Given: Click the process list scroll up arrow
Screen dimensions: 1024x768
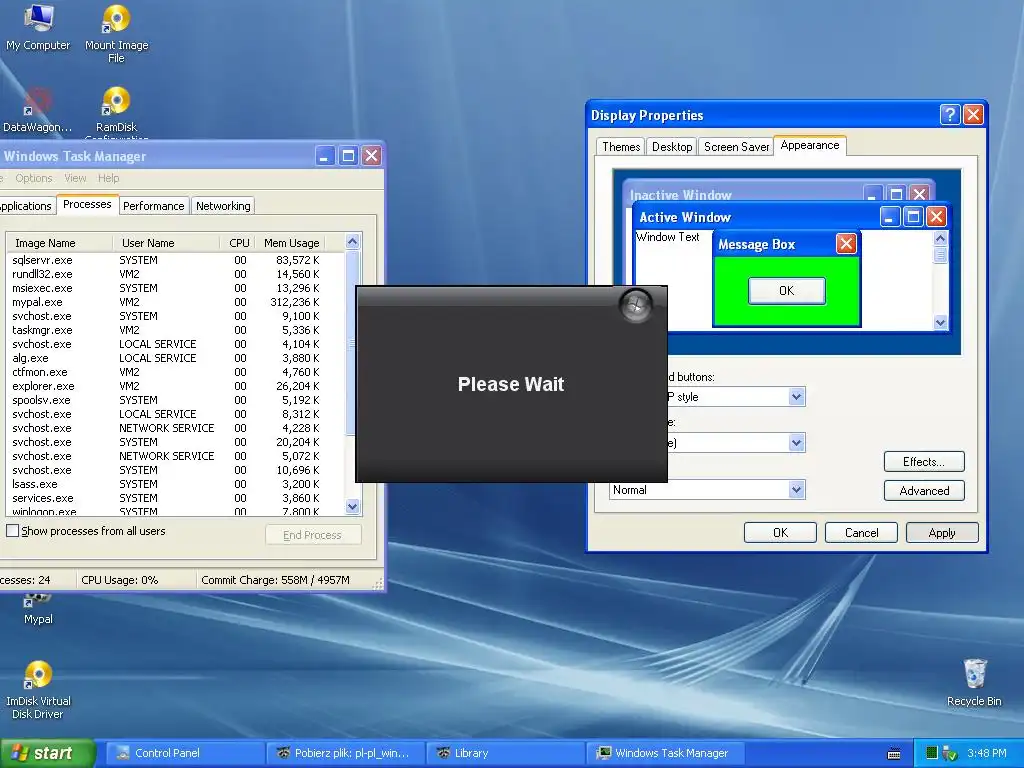Looking at the screenshot, I should coord(353,242).
